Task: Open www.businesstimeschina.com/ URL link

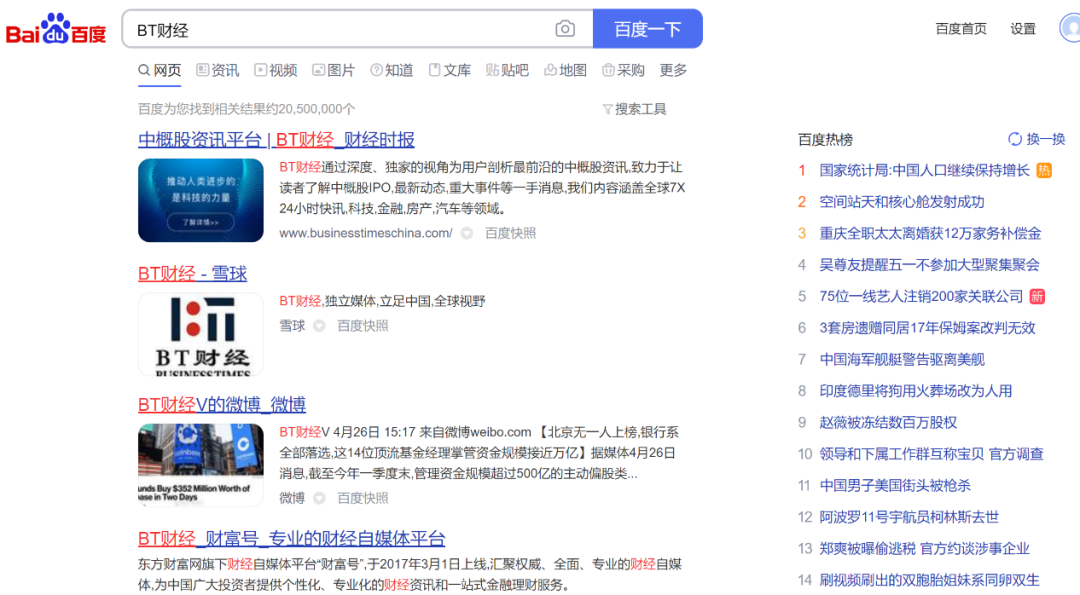Action: pos(366,233)
